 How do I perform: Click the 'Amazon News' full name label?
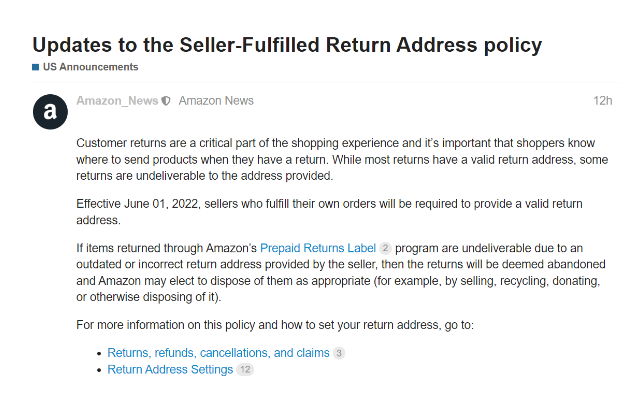216,101
